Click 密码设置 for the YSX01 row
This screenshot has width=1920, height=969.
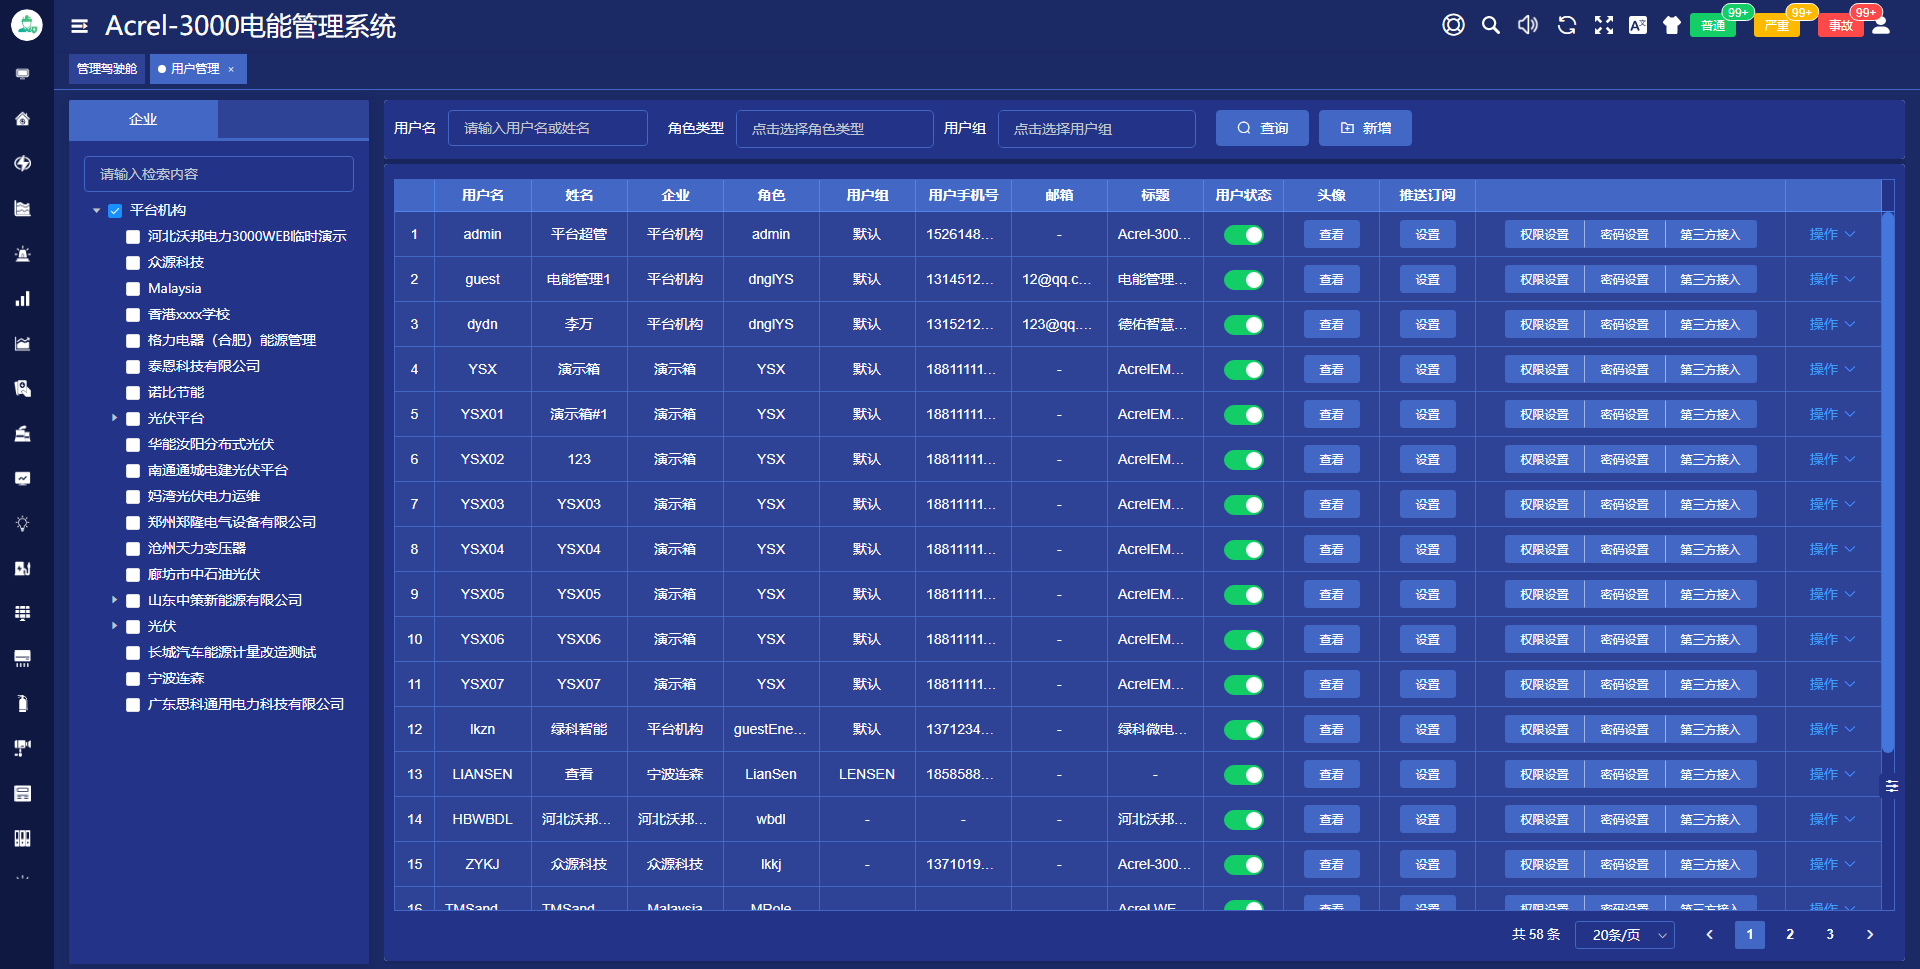pyautogui.click(x=1625, y=415)
